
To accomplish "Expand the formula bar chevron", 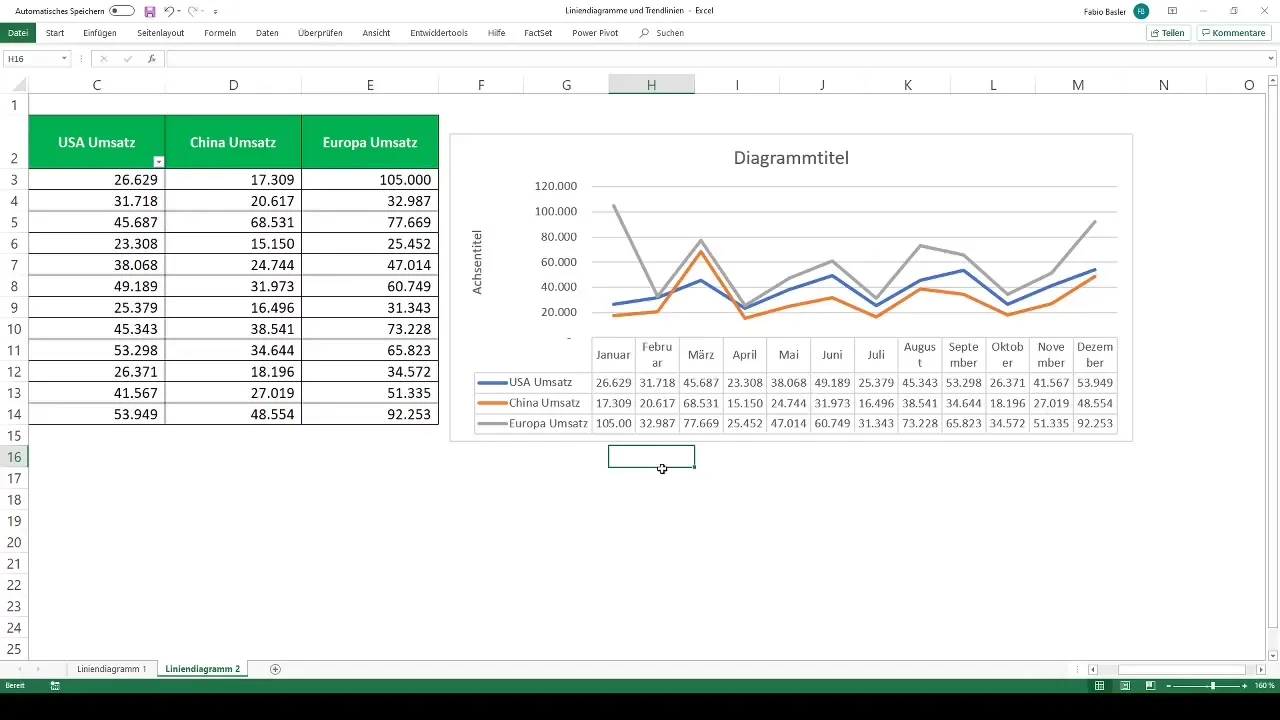I will (x=1272, y=59).
